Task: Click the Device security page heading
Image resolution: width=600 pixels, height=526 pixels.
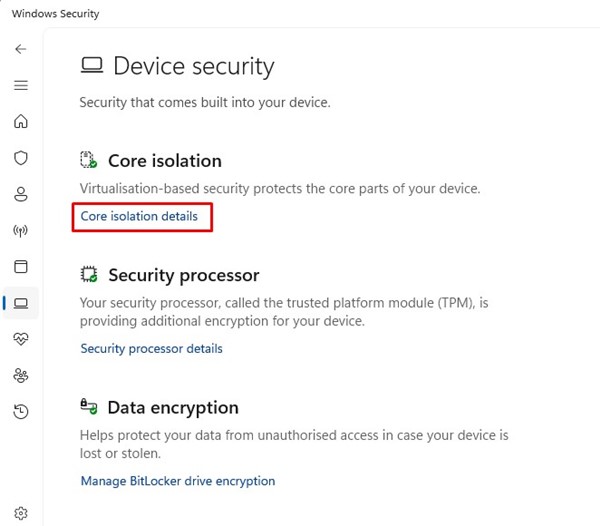Action: pos(193,67)
